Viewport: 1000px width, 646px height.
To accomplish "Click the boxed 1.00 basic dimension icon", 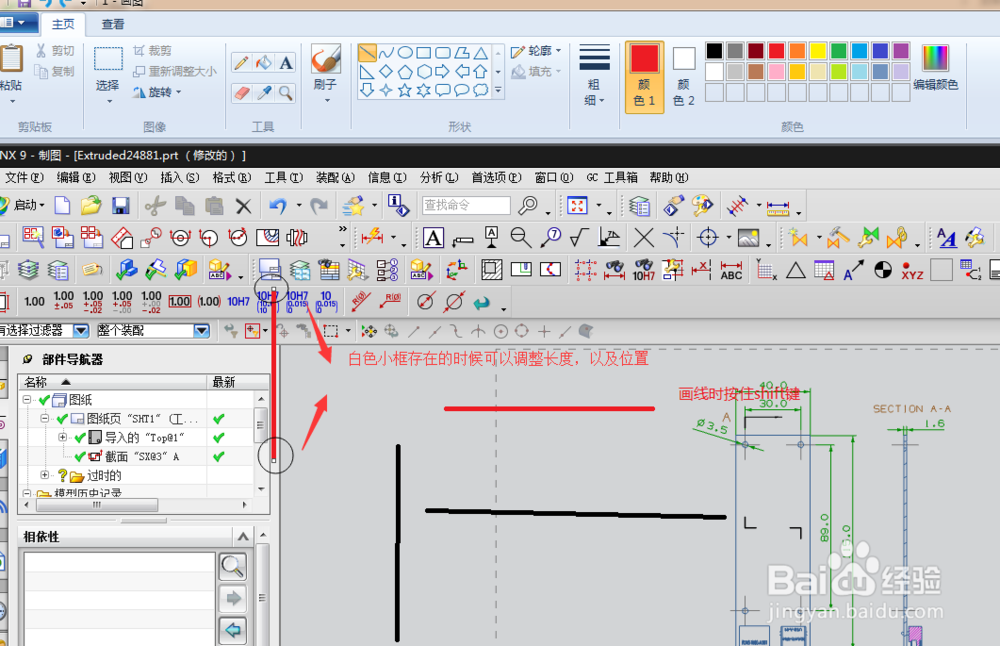I will tap(179, 302).
